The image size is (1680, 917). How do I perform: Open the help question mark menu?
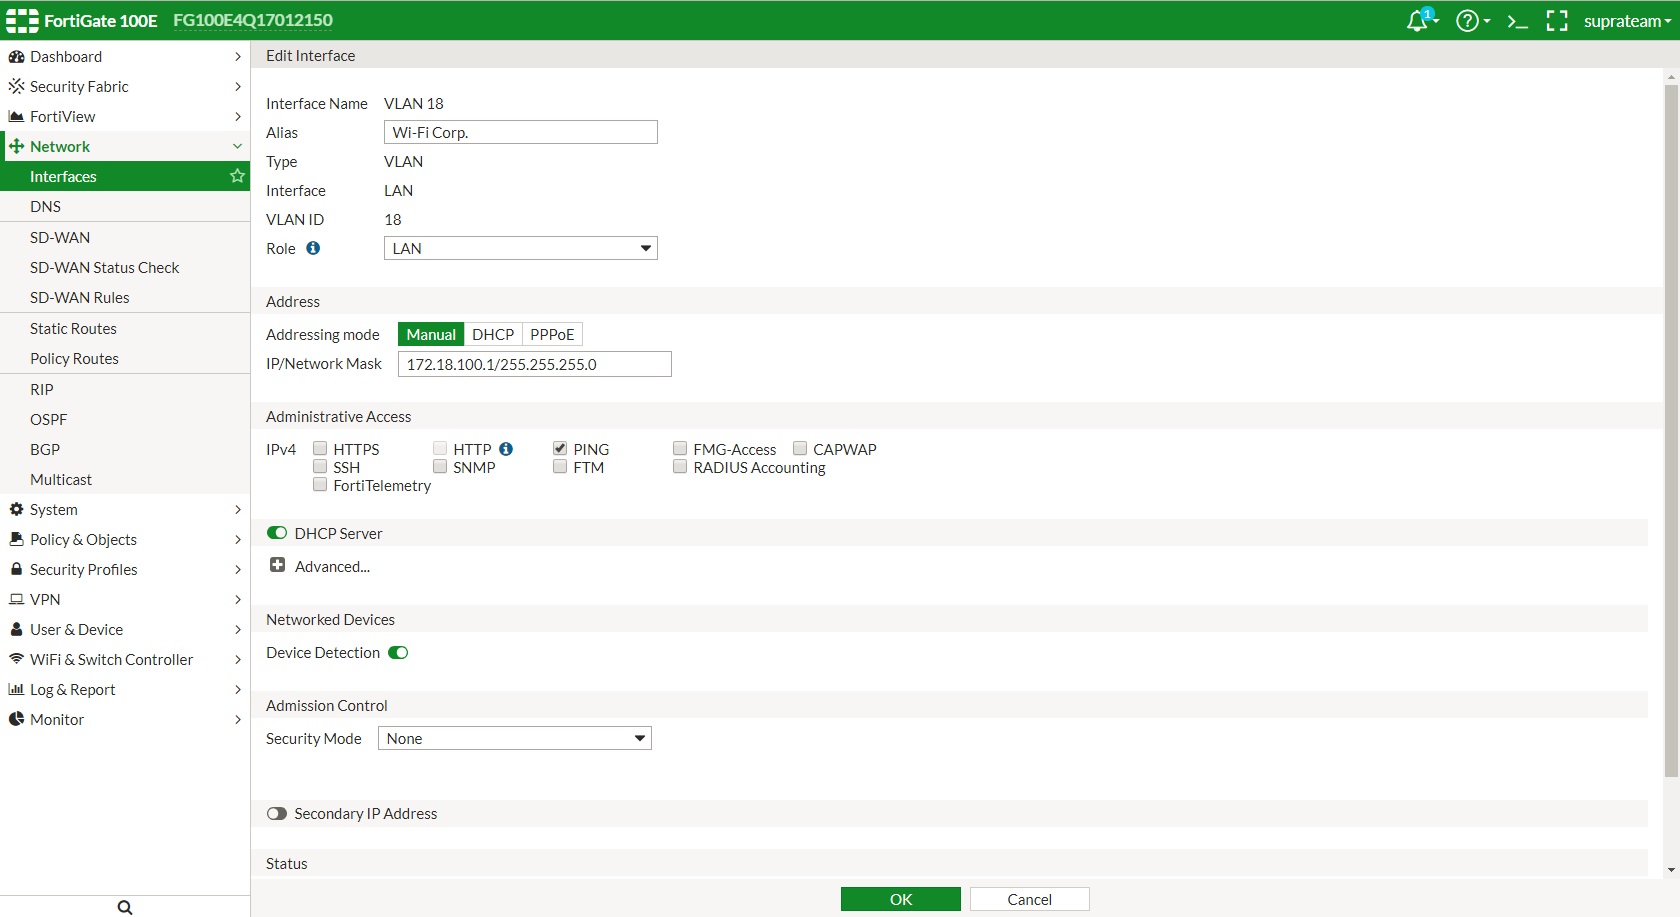[x=1467, y=21]
